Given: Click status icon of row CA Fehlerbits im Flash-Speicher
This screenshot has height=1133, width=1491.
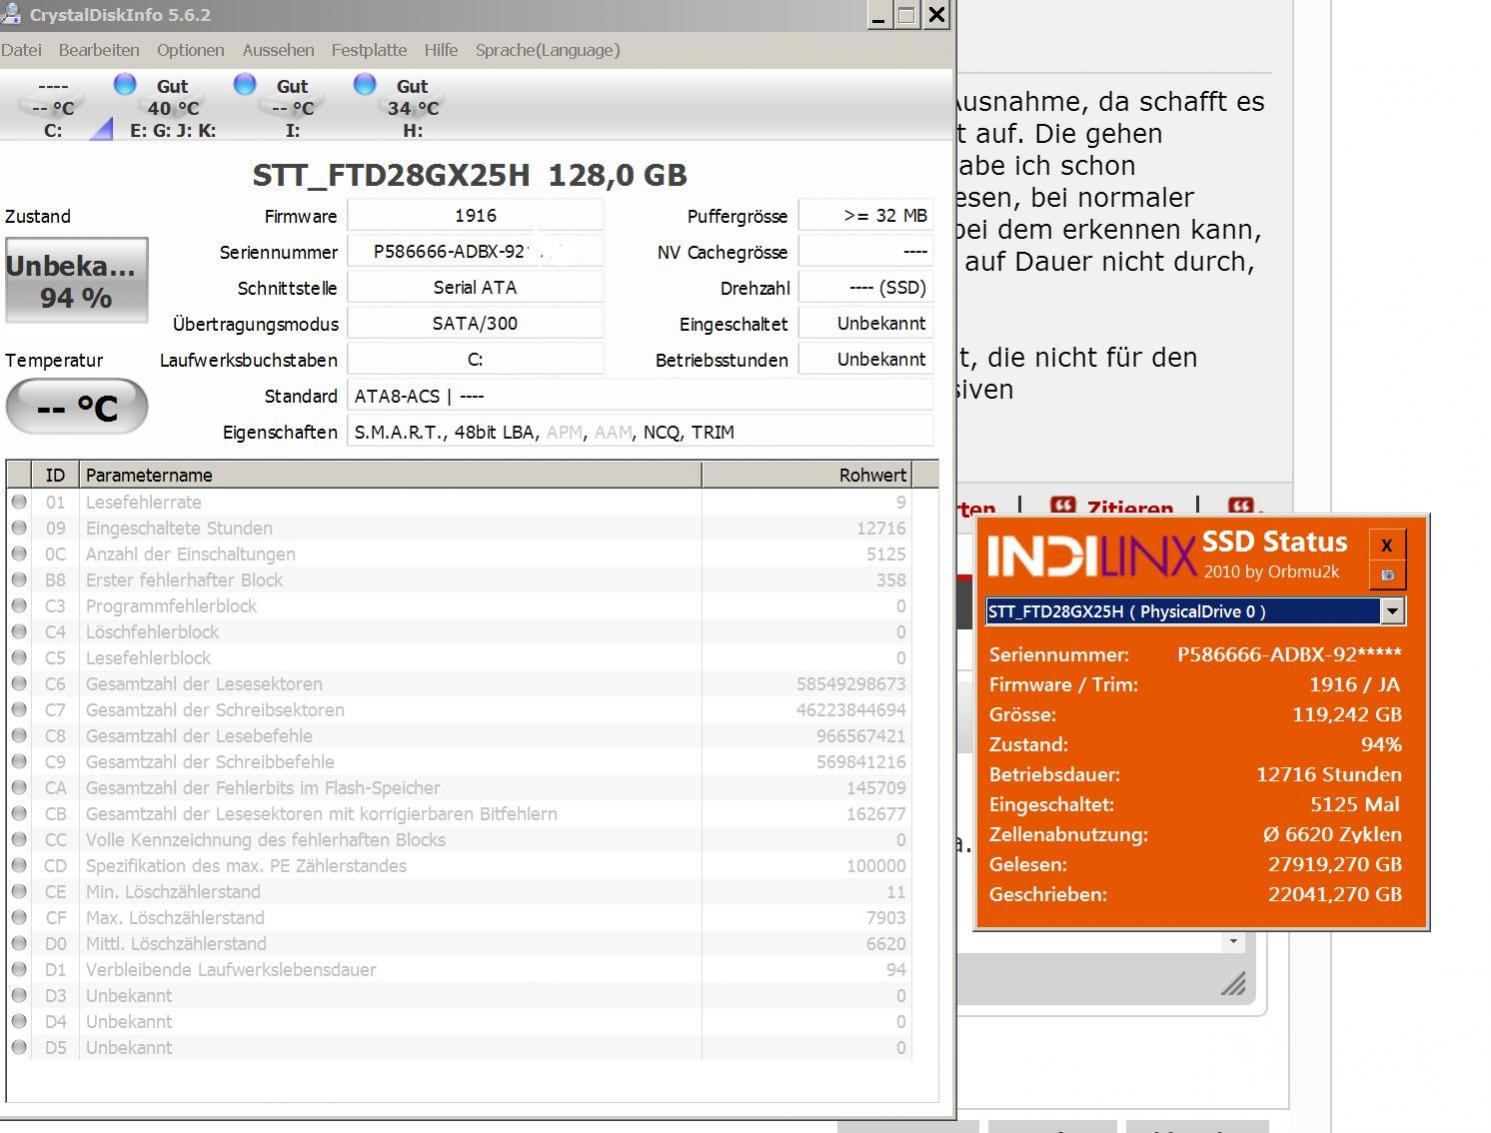Looking at the screenshot, I should coord(19,788).
